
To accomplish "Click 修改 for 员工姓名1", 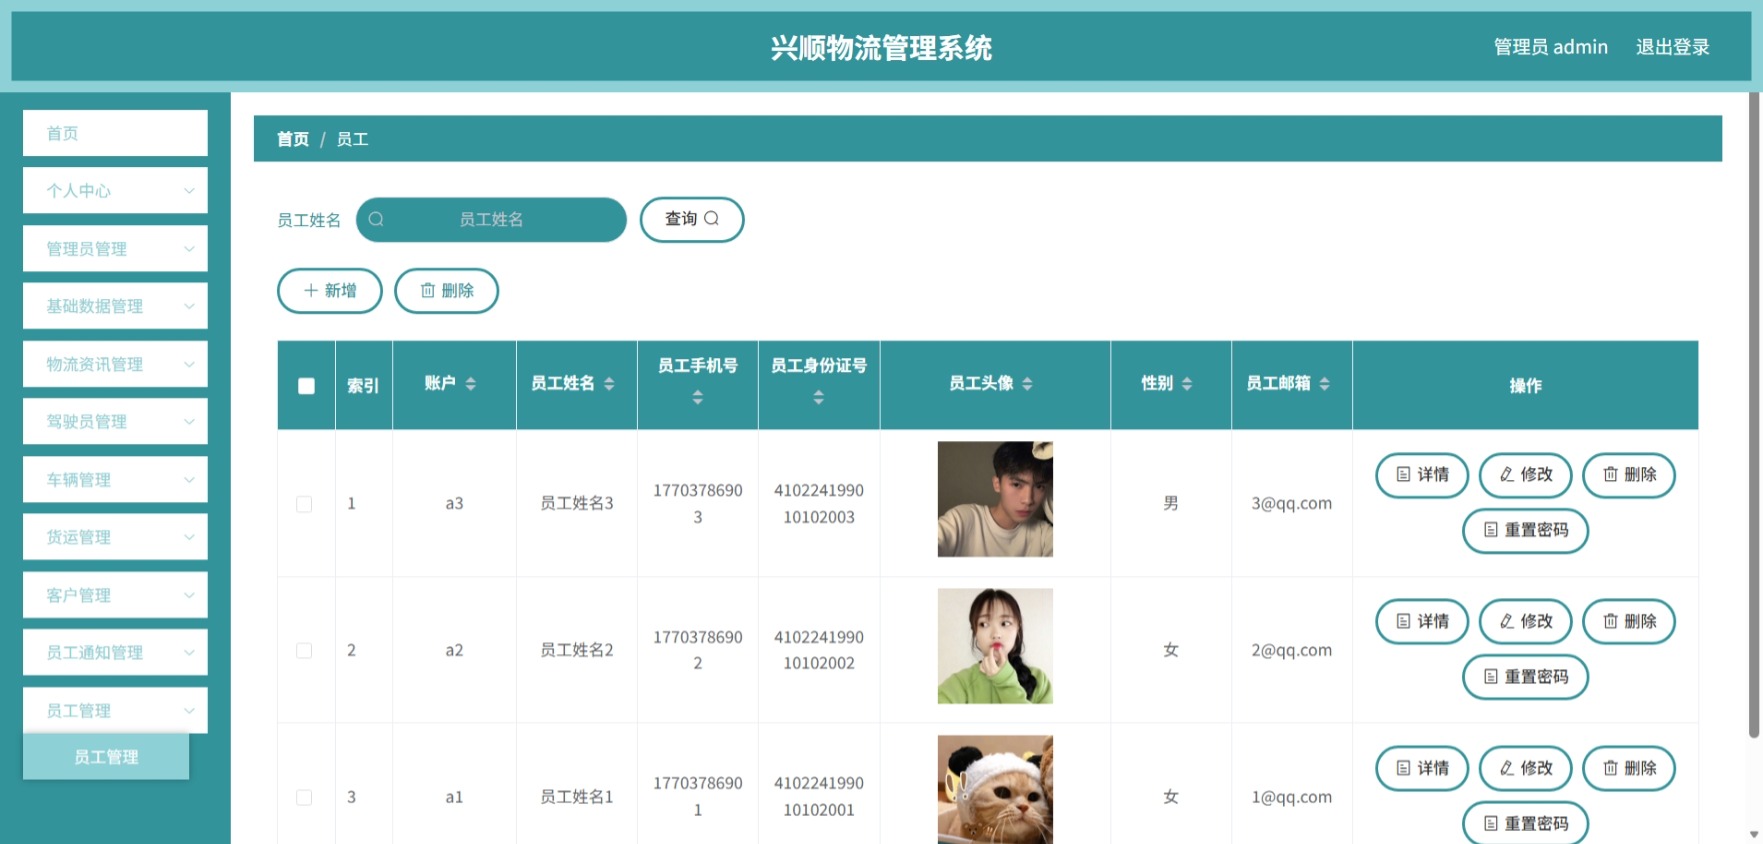I will tap(1526, 769).
